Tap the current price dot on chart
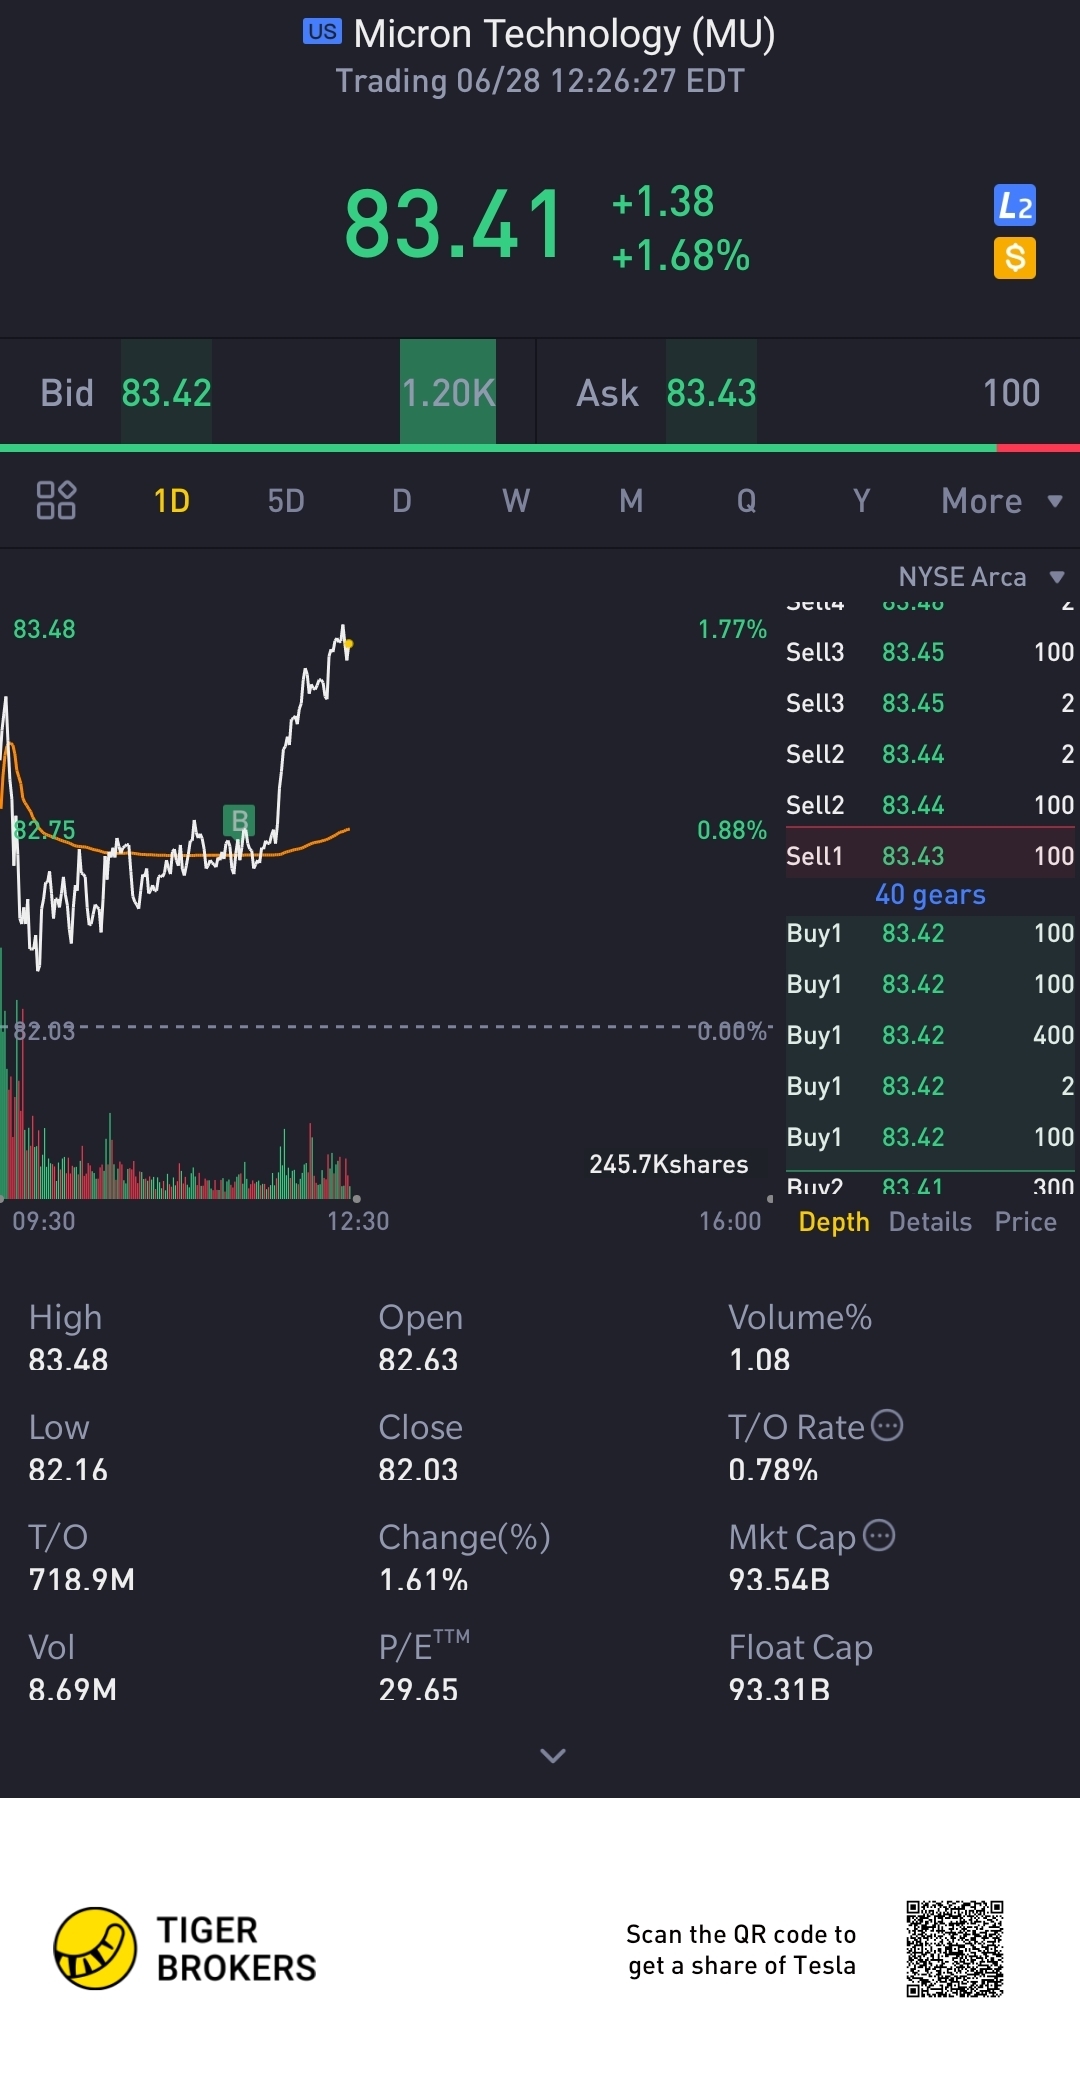The image size is (1080, 2100). click(348, 645)
